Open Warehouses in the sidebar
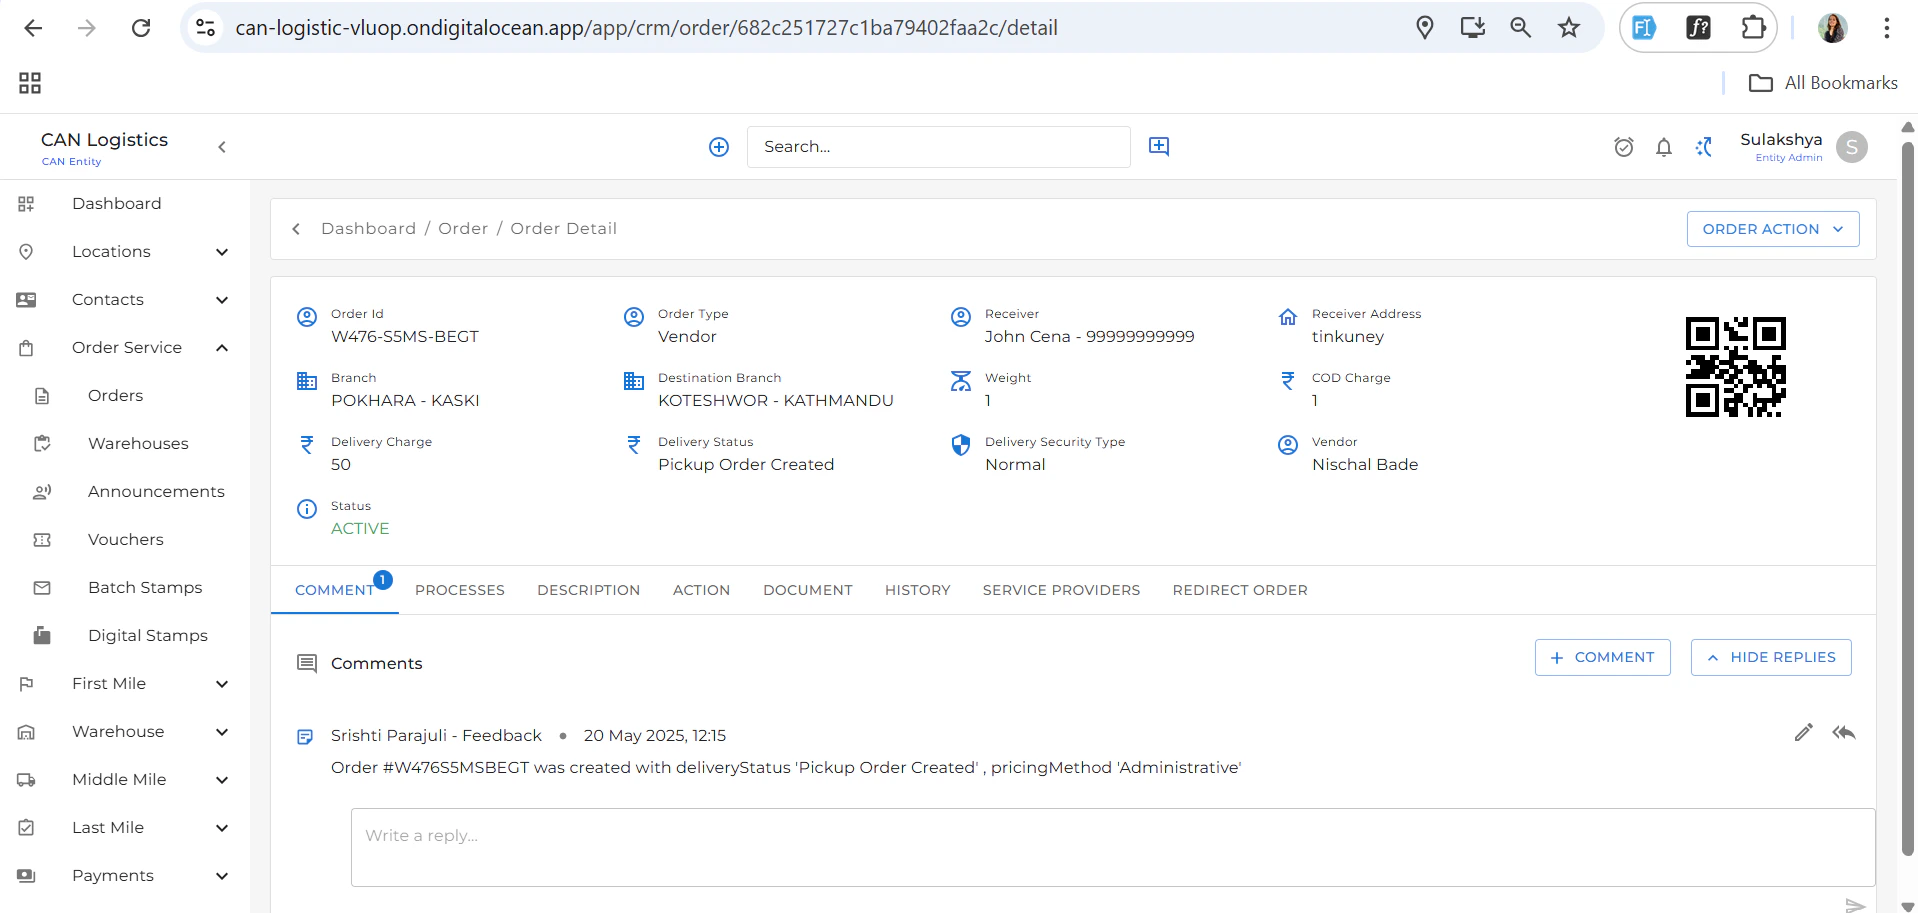The image size is (1918, 913). tap(138, 444)
